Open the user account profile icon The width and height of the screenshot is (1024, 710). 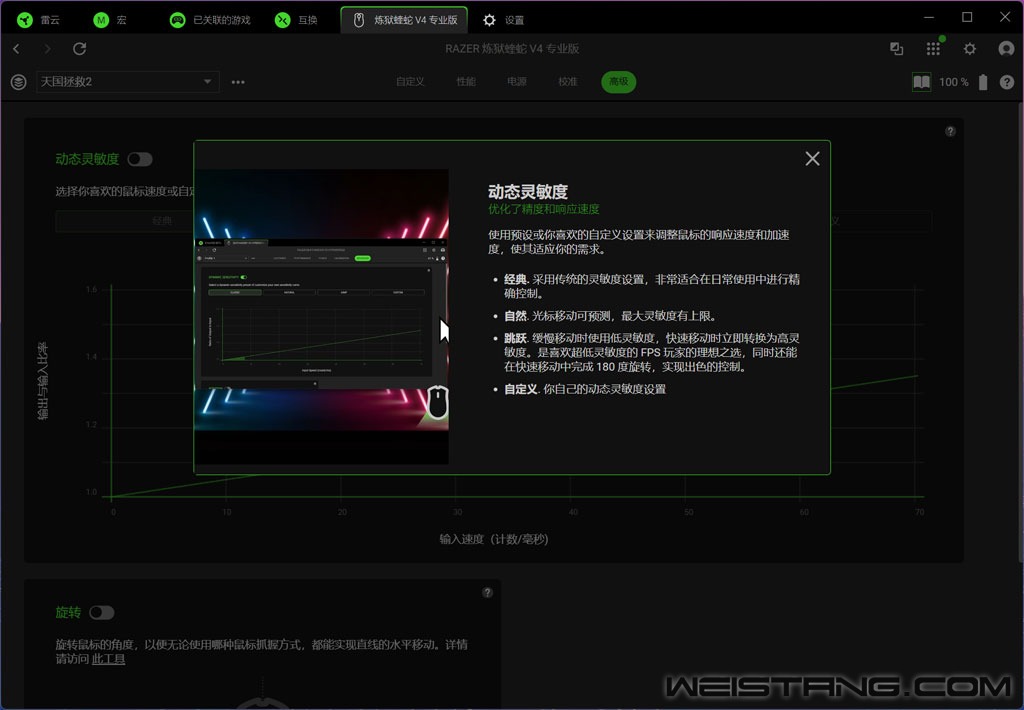[1006, 49]
